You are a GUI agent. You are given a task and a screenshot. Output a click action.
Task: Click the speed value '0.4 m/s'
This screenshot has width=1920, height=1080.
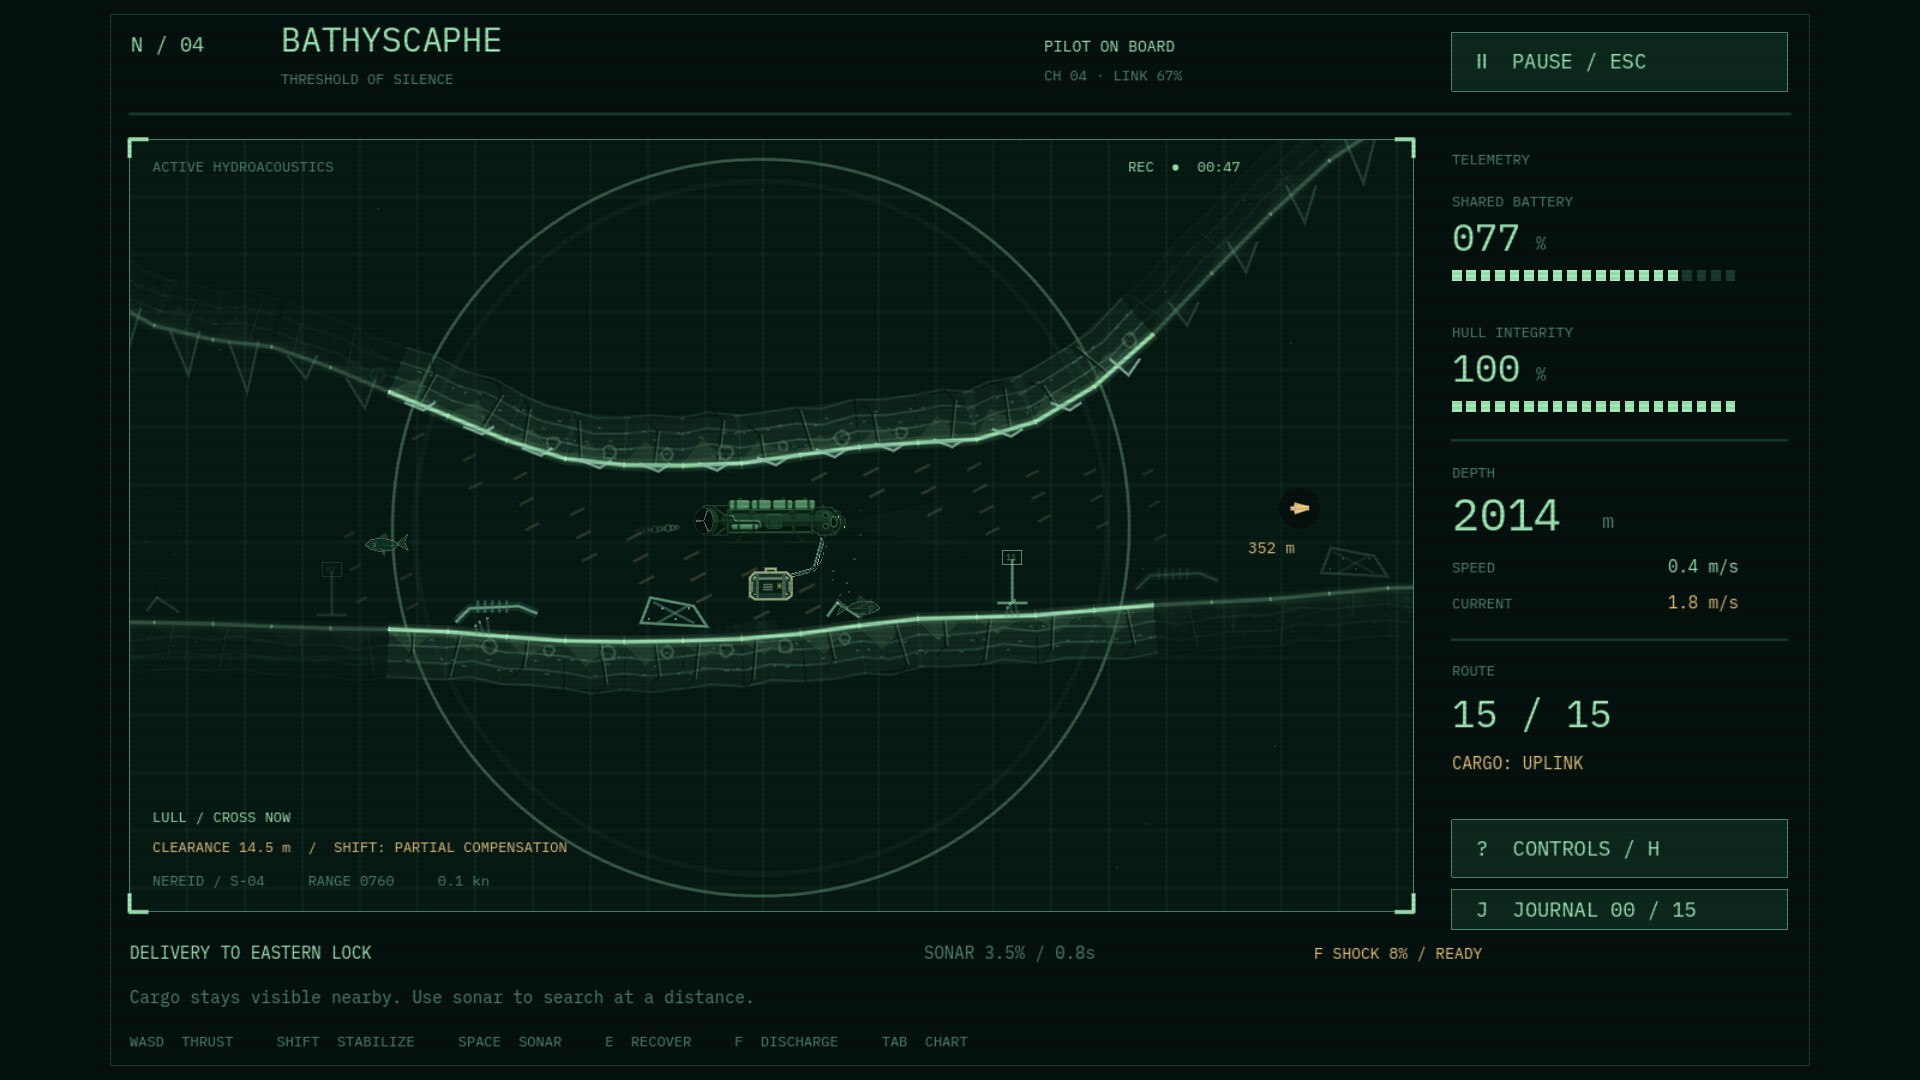coord(1703,567)
